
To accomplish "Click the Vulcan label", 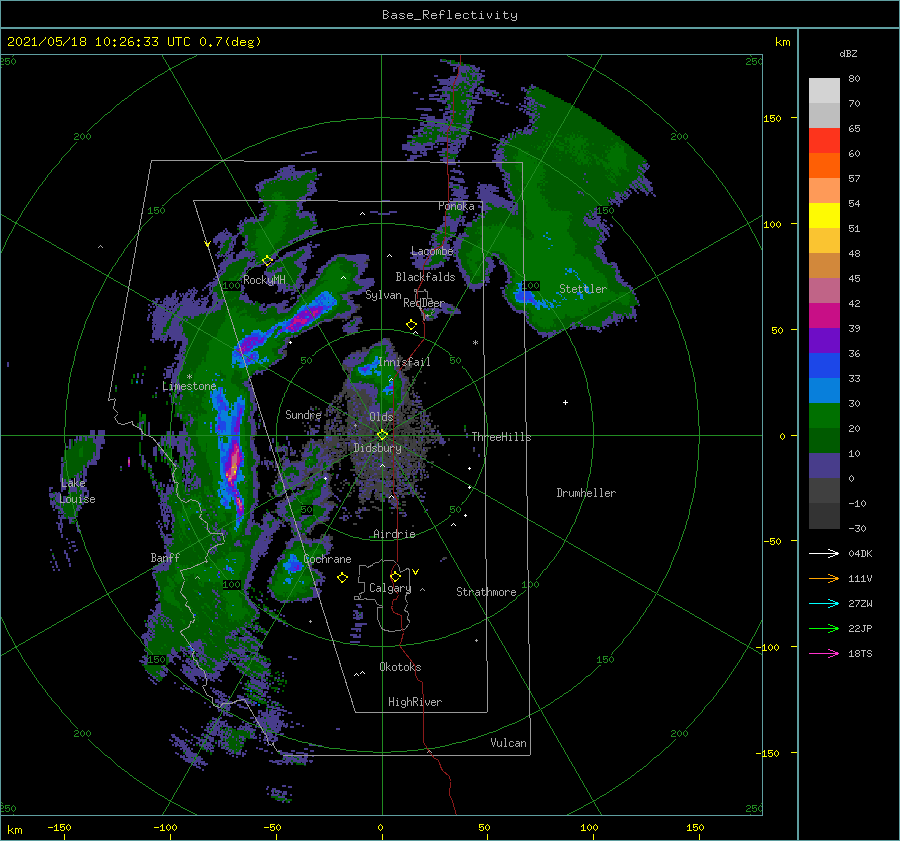I will point(509,743).
